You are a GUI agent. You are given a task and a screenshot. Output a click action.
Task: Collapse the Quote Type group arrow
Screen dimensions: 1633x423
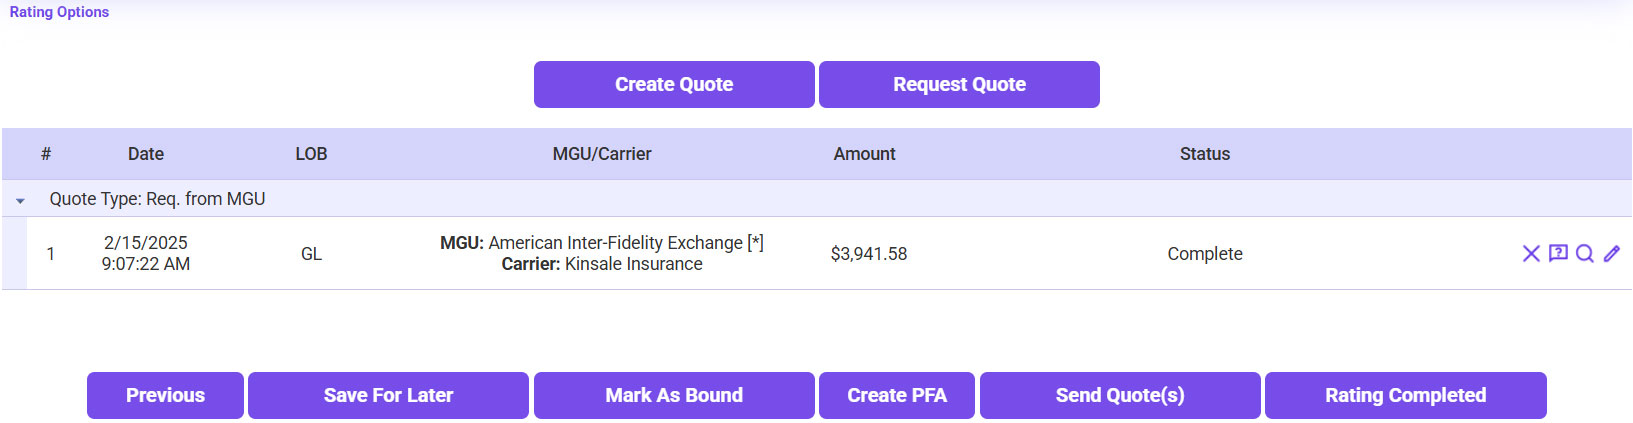coord(20,200)
